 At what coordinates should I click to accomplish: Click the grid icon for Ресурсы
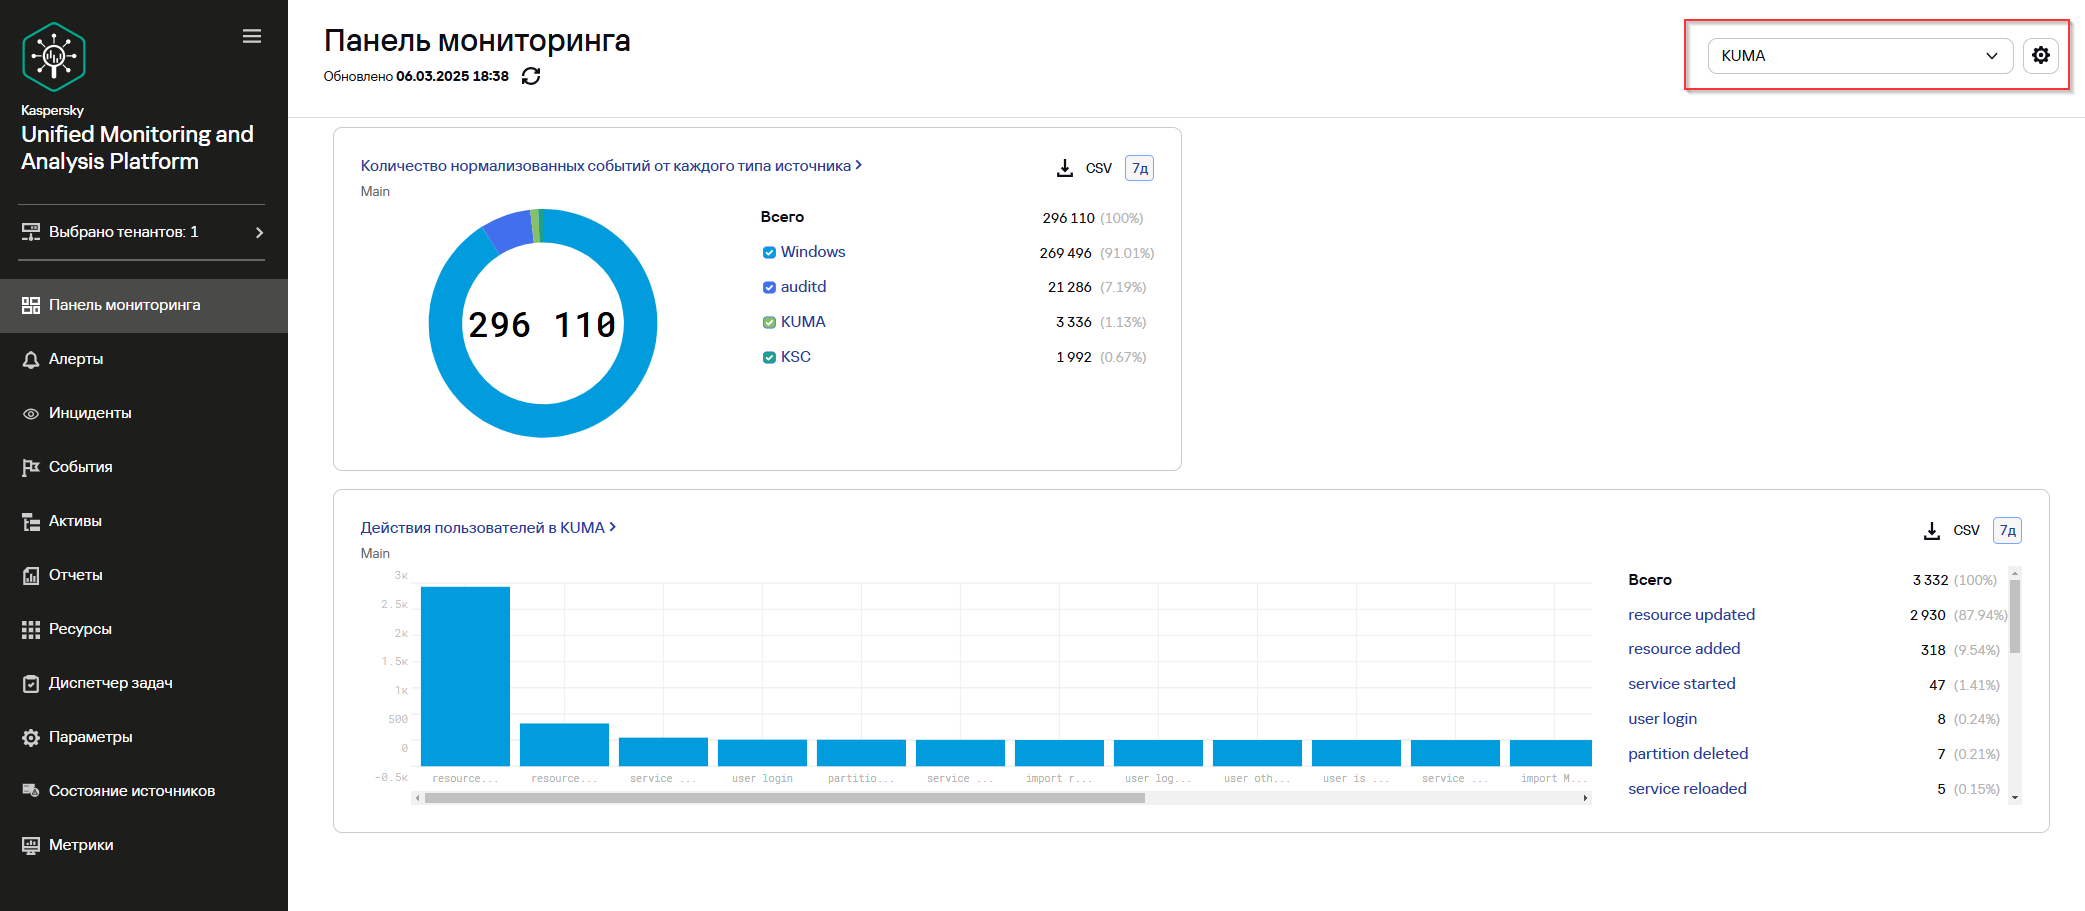[31, 629]
